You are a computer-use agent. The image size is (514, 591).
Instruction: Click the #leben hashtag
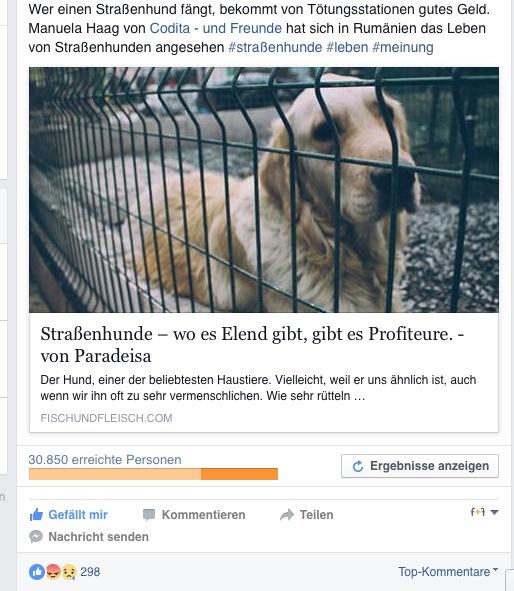coord(347,47)
